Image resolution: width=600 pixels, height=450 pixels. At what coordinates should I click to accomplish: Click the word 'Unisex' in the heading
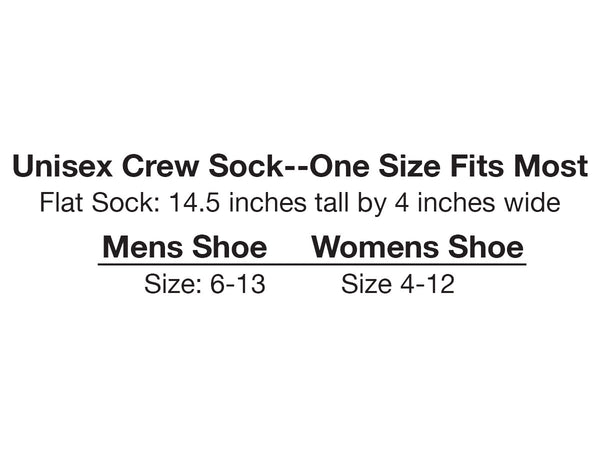(60, 167)
